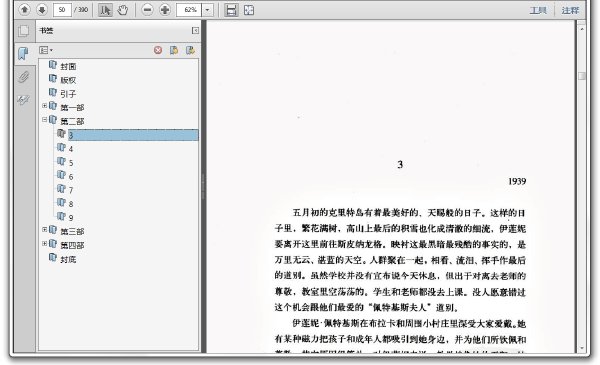
Task: Activate the text selection tool
Action: tap(105, 10)
